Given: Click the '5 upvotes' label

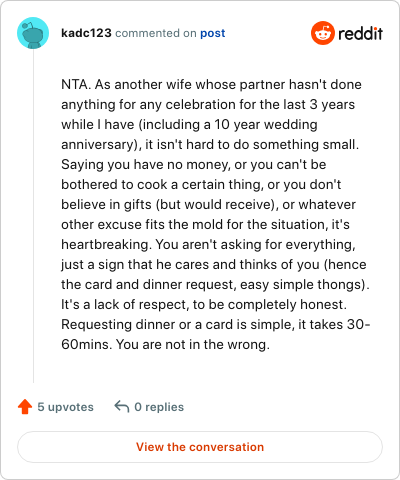Looking at the screenshot, I should (65, 407).
